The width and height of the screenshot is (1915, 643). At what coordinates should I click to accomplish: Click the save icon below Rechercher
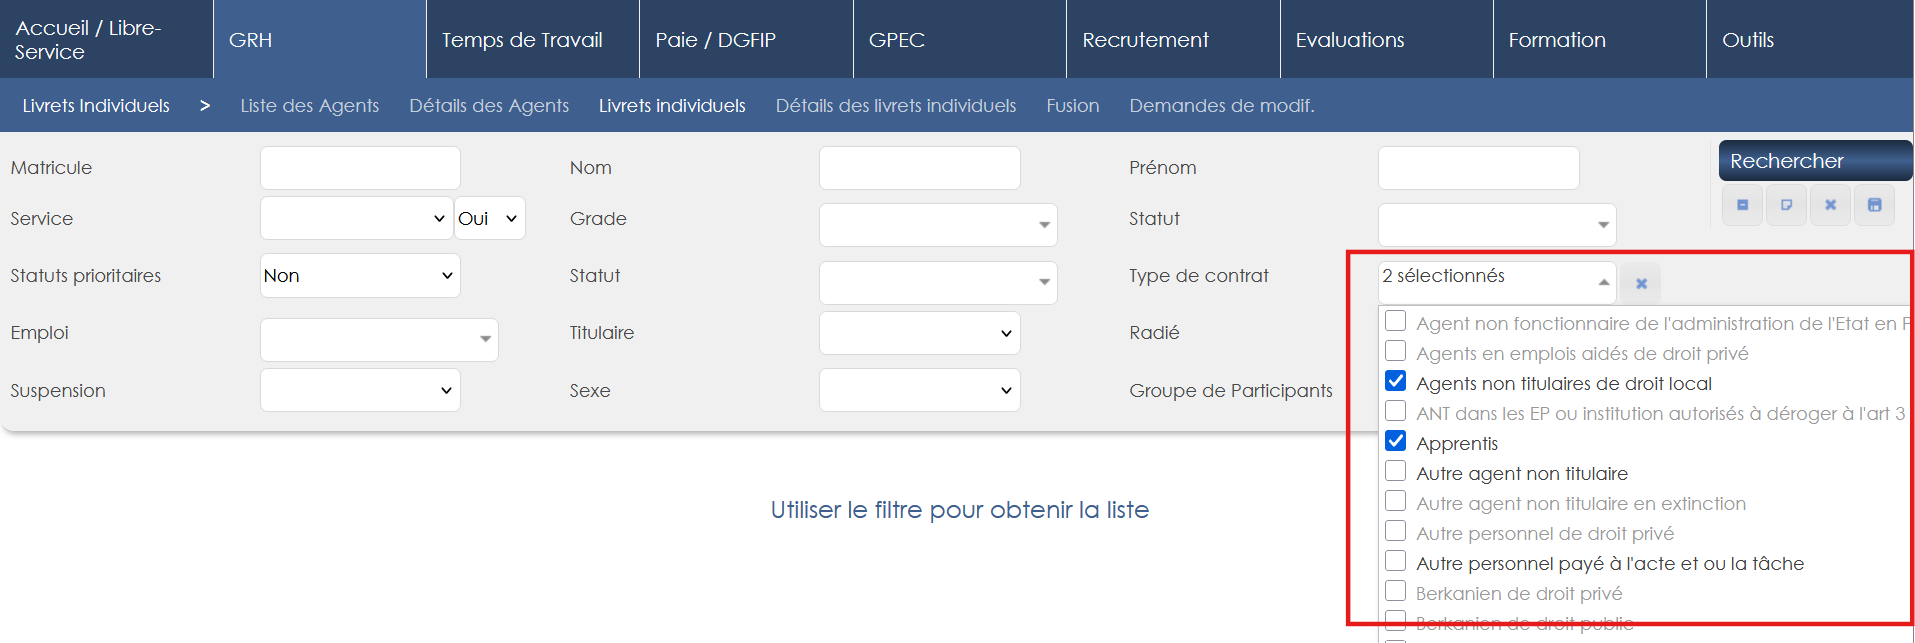click(x=1874, y=205)
